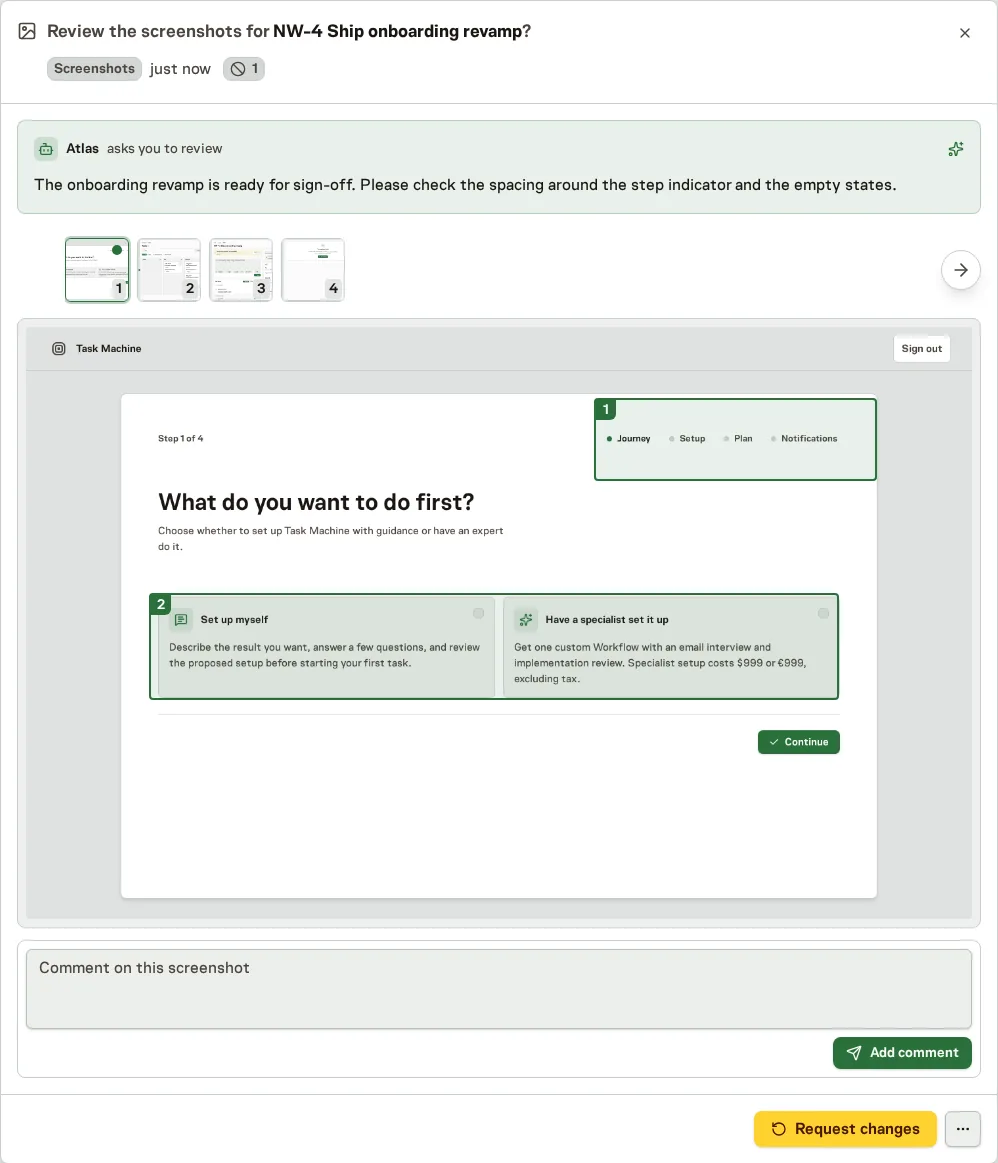Click the Journey step in the indicator
Screen dimensions: 998x1163
pos(628,438)
